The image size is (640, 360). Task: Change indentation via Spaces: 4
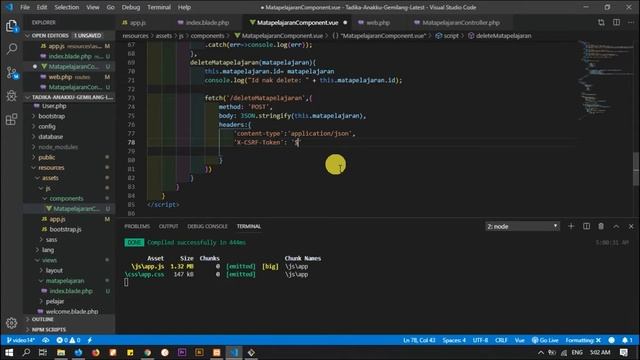pyautogui.click(x=454, y=340)
